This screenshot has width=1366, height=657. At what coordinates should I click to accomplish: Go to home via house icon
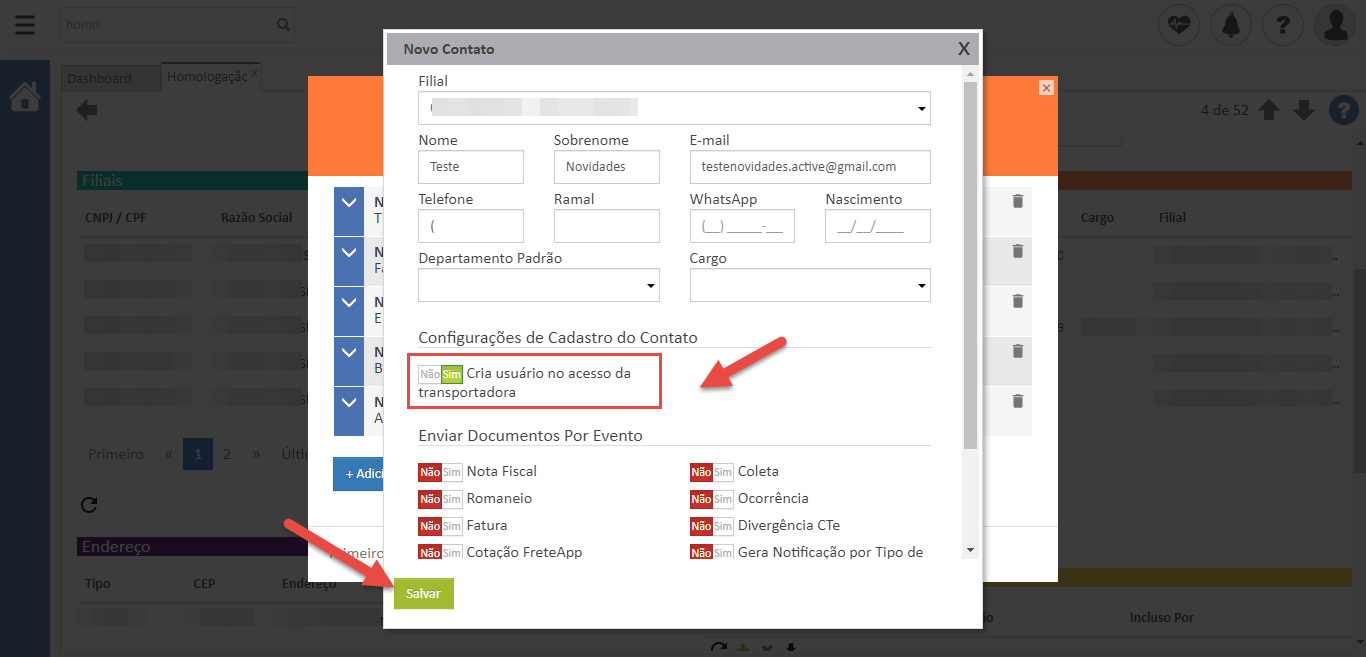click(25, 97)
